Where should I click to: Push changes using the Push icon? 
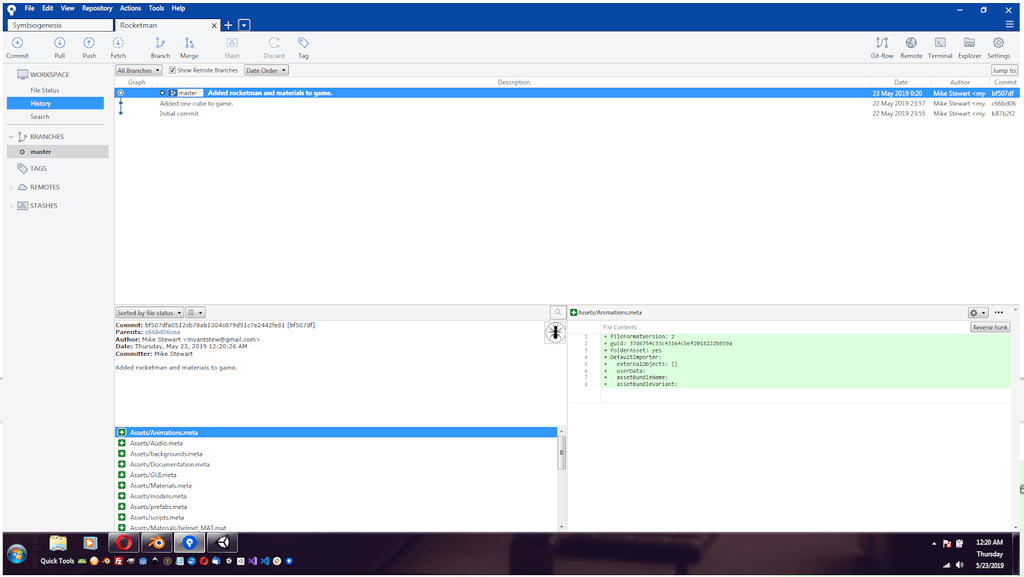point(89,46)
